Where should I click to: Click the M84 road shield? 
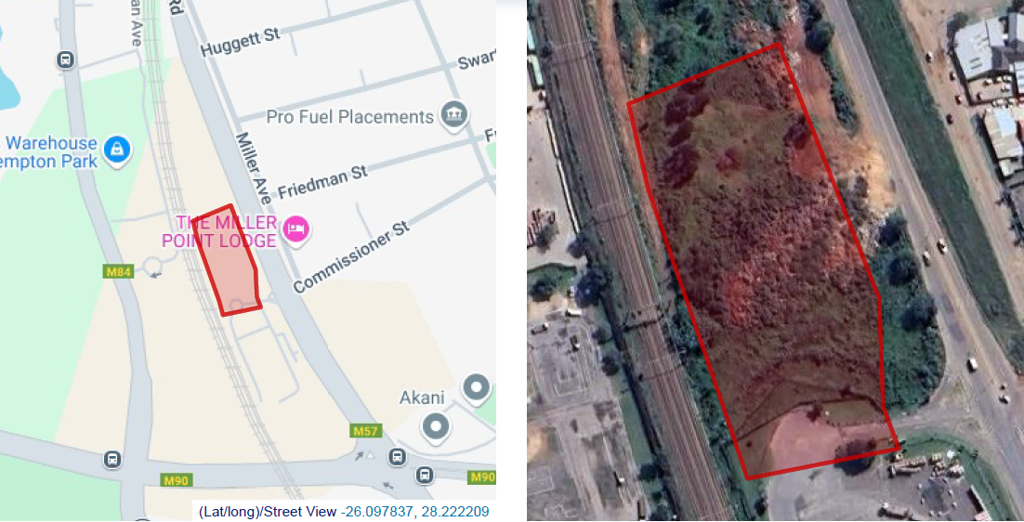[118, 271]
